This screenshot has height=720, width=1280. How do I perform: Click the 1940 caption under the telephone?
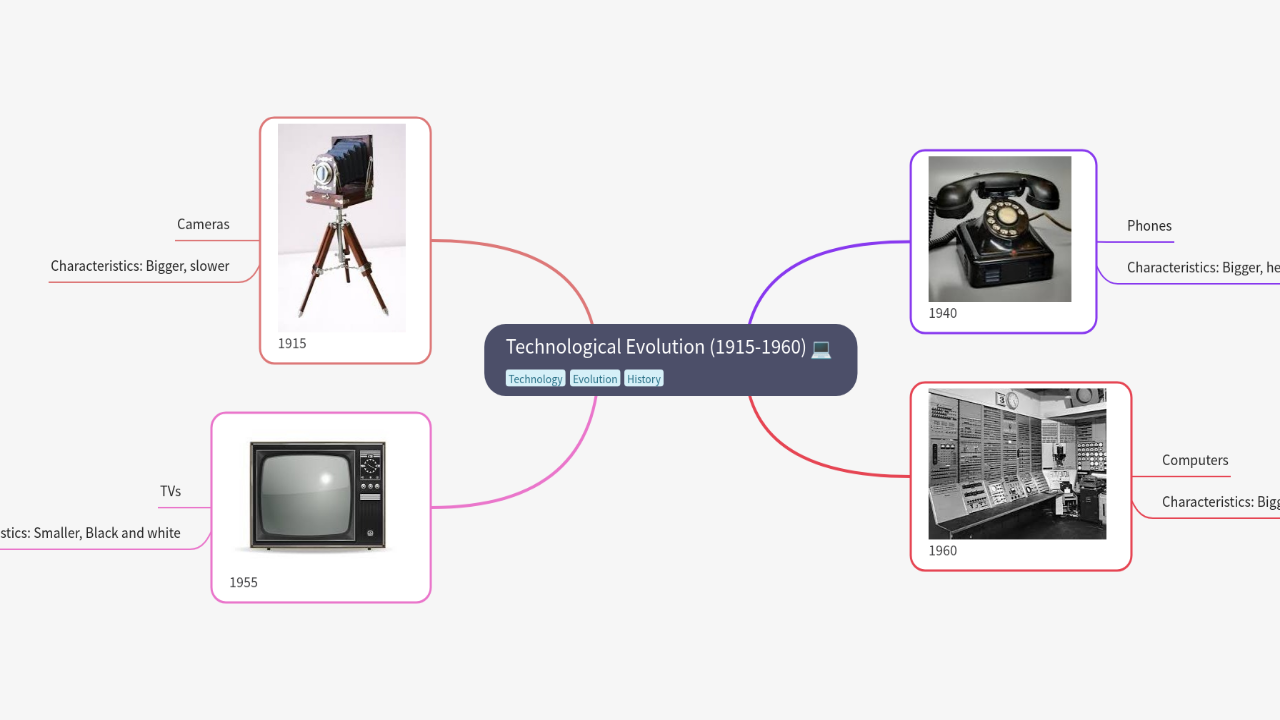pos(942,313)
